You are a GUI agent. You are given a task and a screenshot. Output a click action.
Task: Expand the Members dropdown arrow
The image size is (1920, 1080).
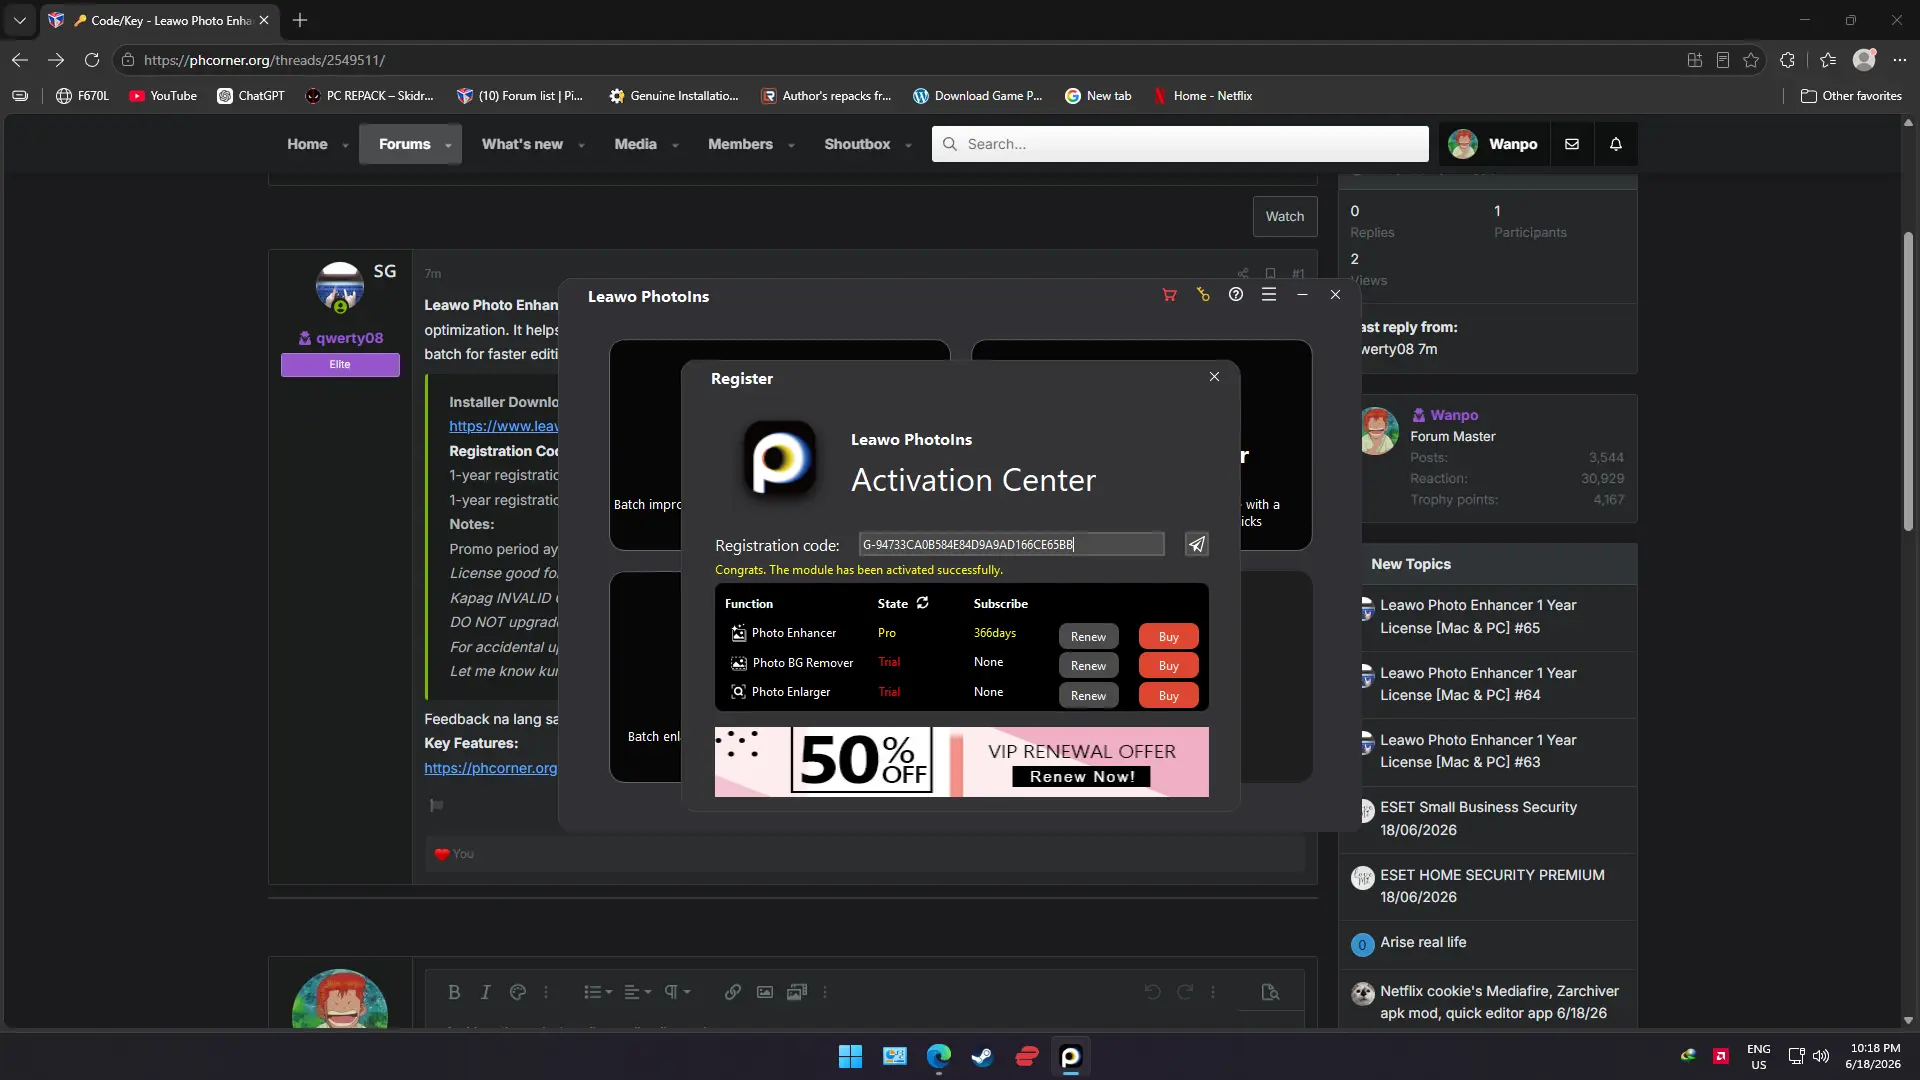click(791, 145)
